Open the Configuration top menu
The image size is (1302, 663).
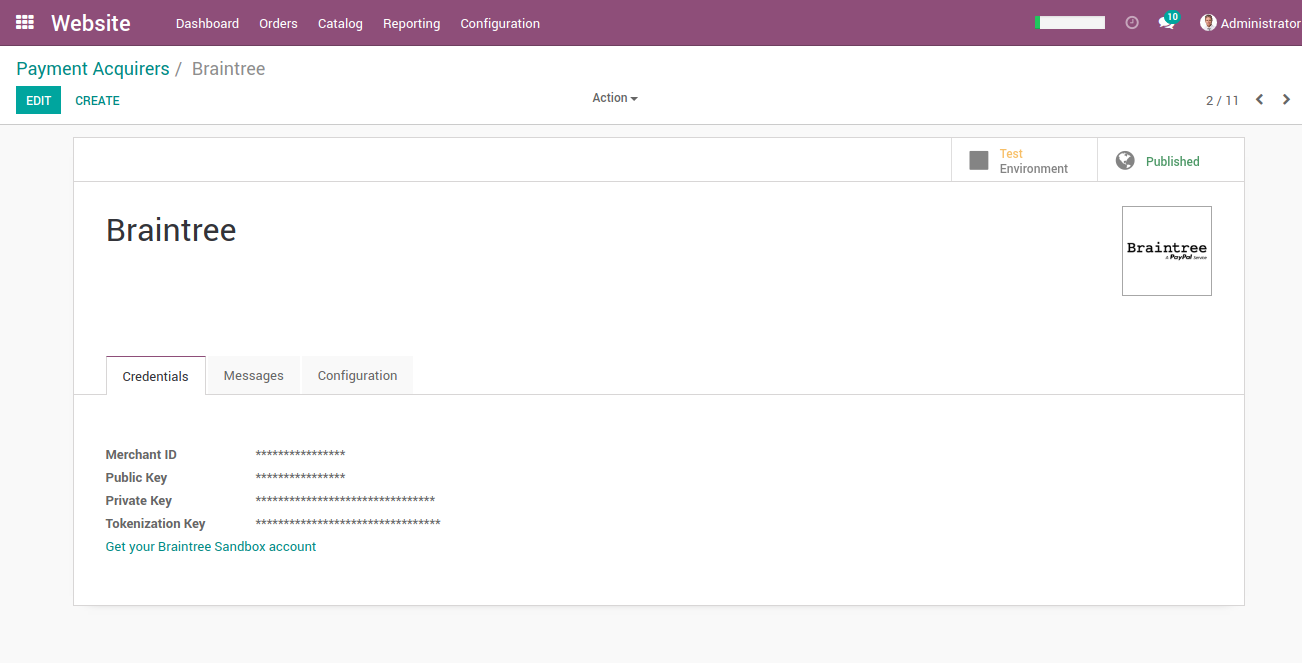coord(500,23)
